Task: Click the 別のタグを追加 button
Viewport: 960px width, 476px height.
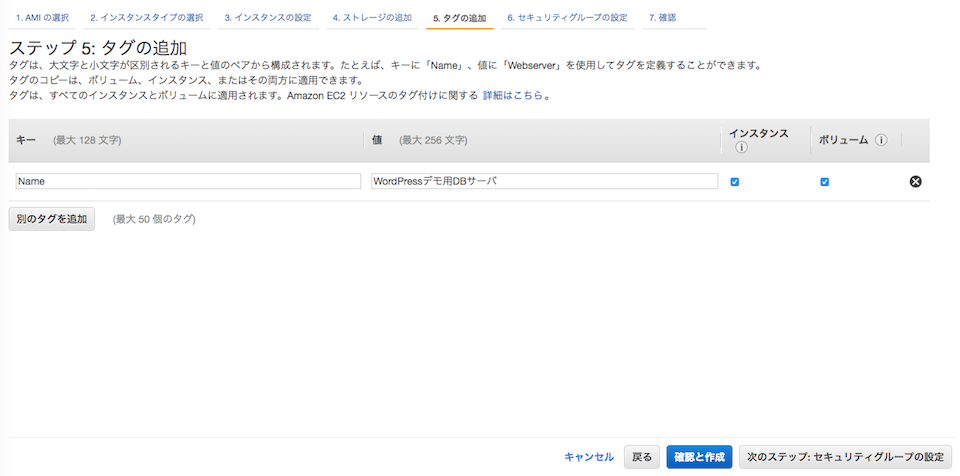Action: [52, 219]
